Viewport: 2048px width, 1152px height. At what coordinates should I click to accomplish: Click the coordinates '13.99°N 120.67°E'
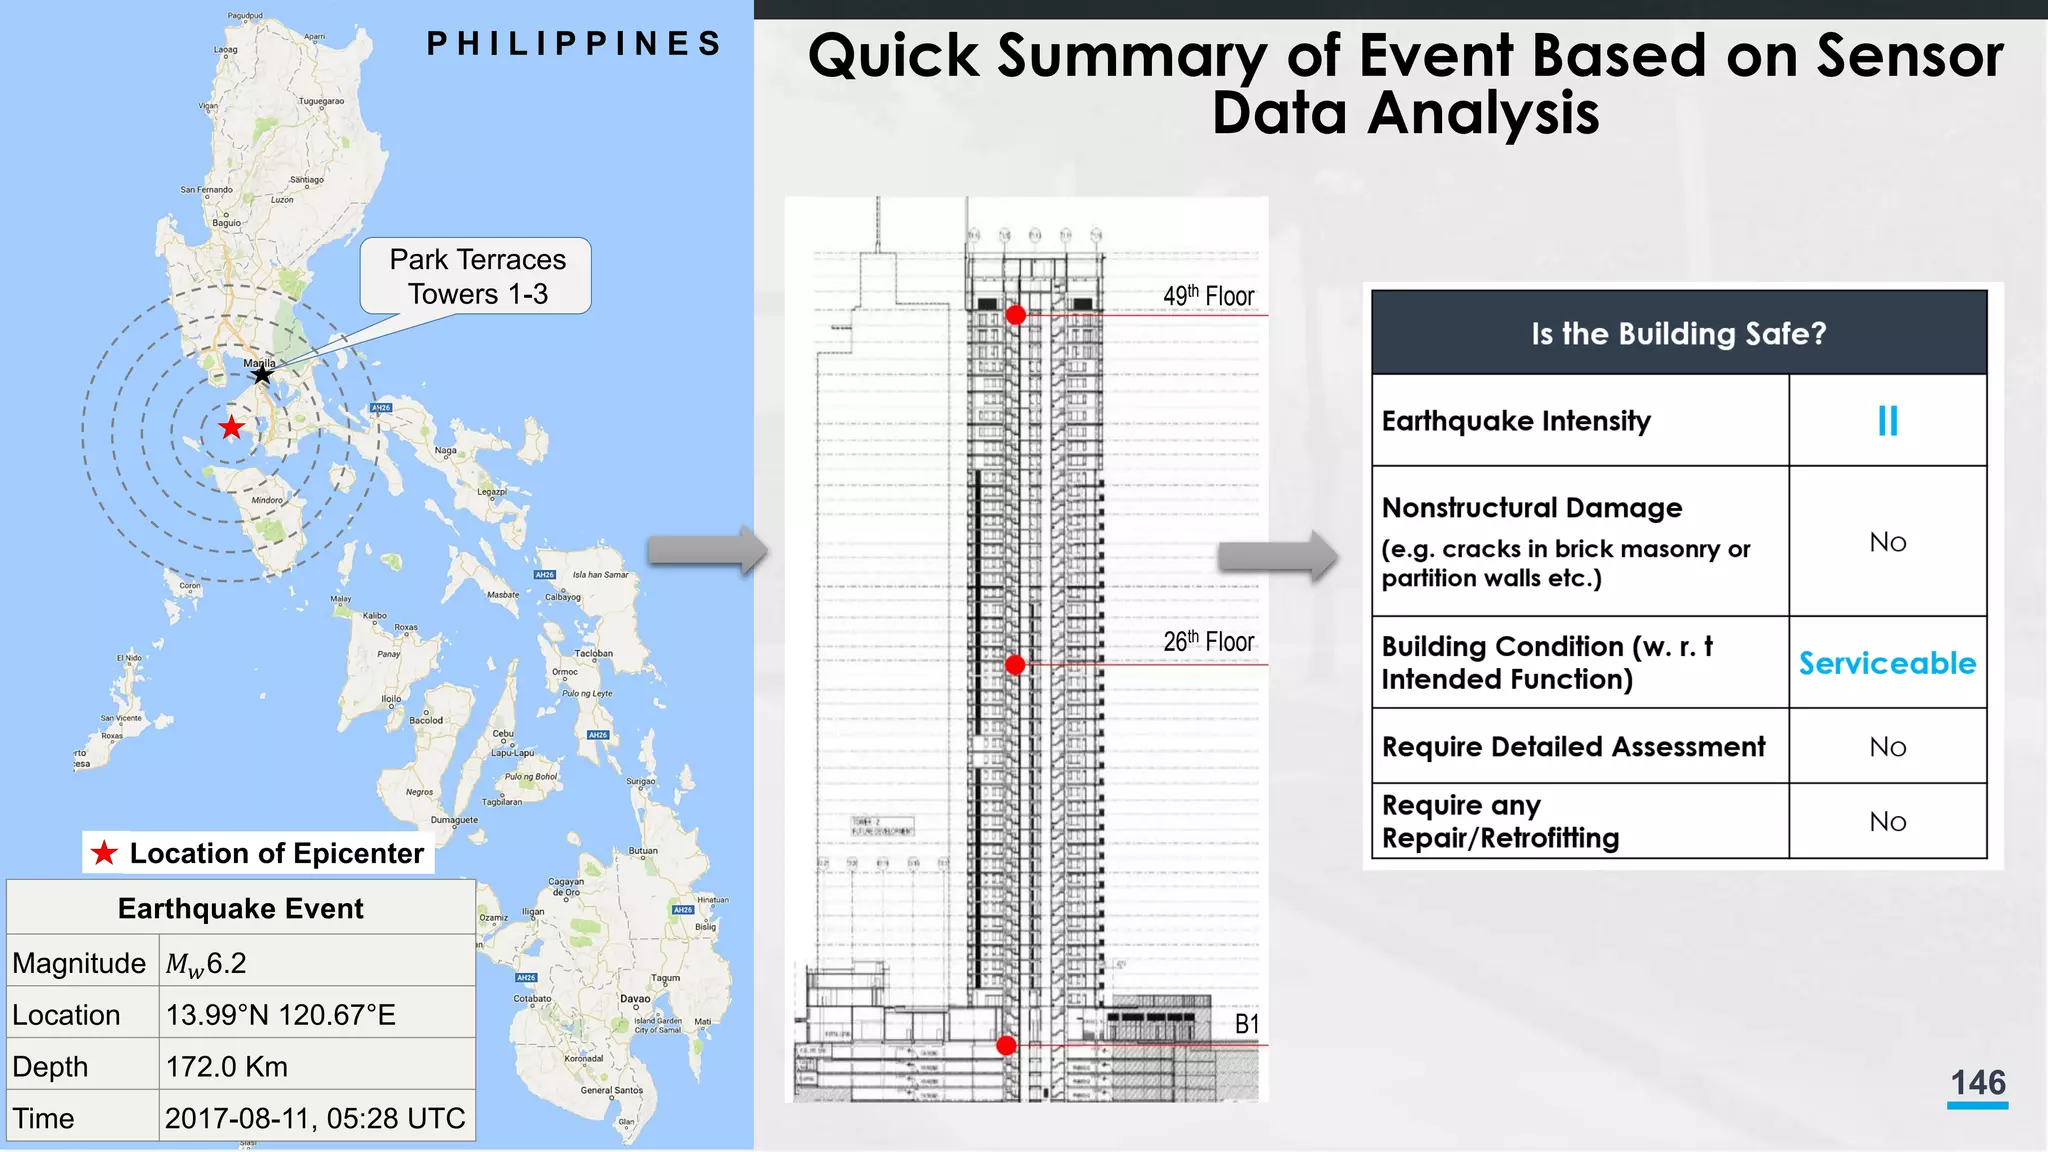coord(281,1015)
